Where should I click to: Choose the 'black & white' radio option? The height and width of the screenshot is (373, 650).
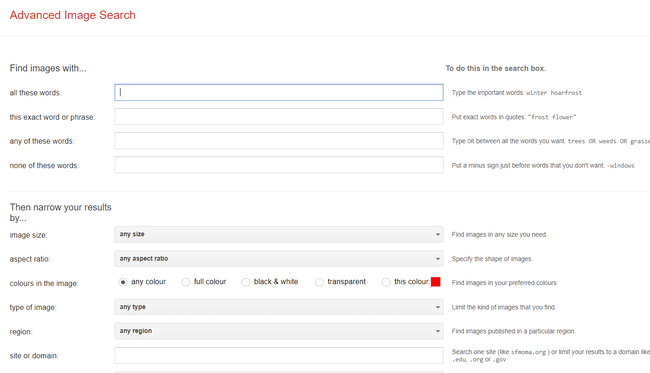point(246,282)
